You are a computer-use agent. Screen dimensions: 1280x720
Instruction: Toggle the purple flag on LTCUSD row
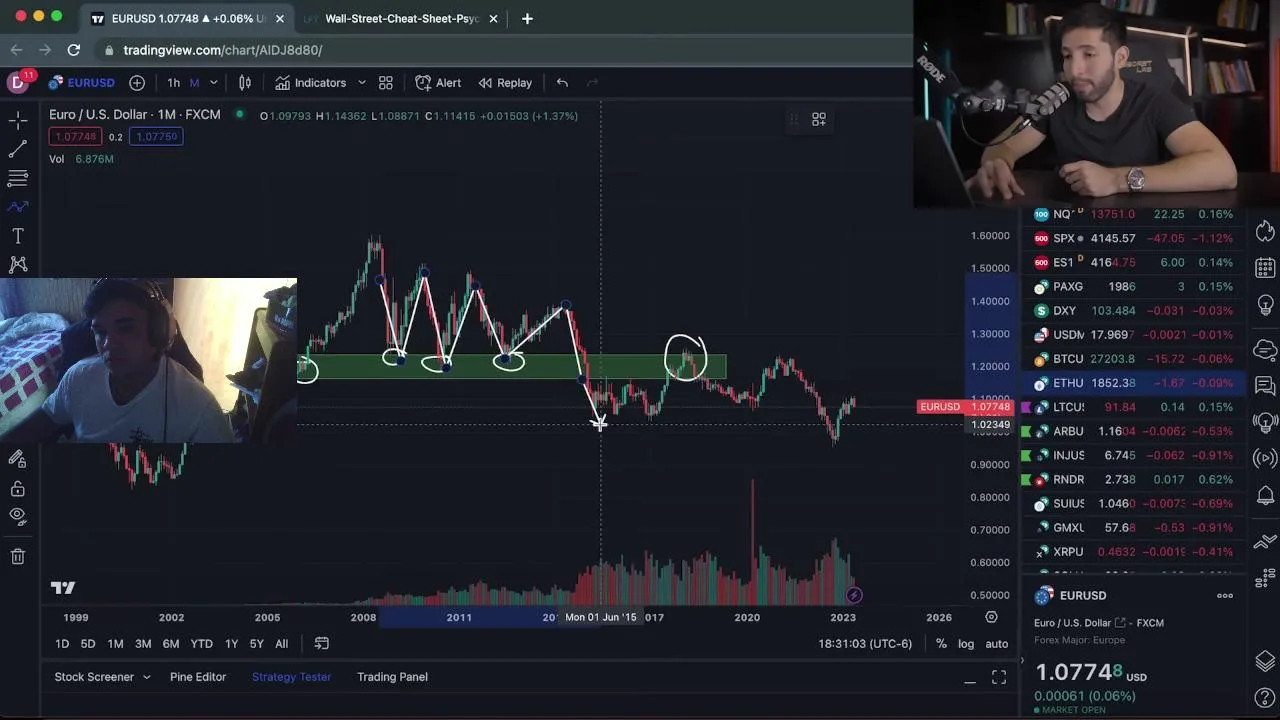pos(1027,407)
